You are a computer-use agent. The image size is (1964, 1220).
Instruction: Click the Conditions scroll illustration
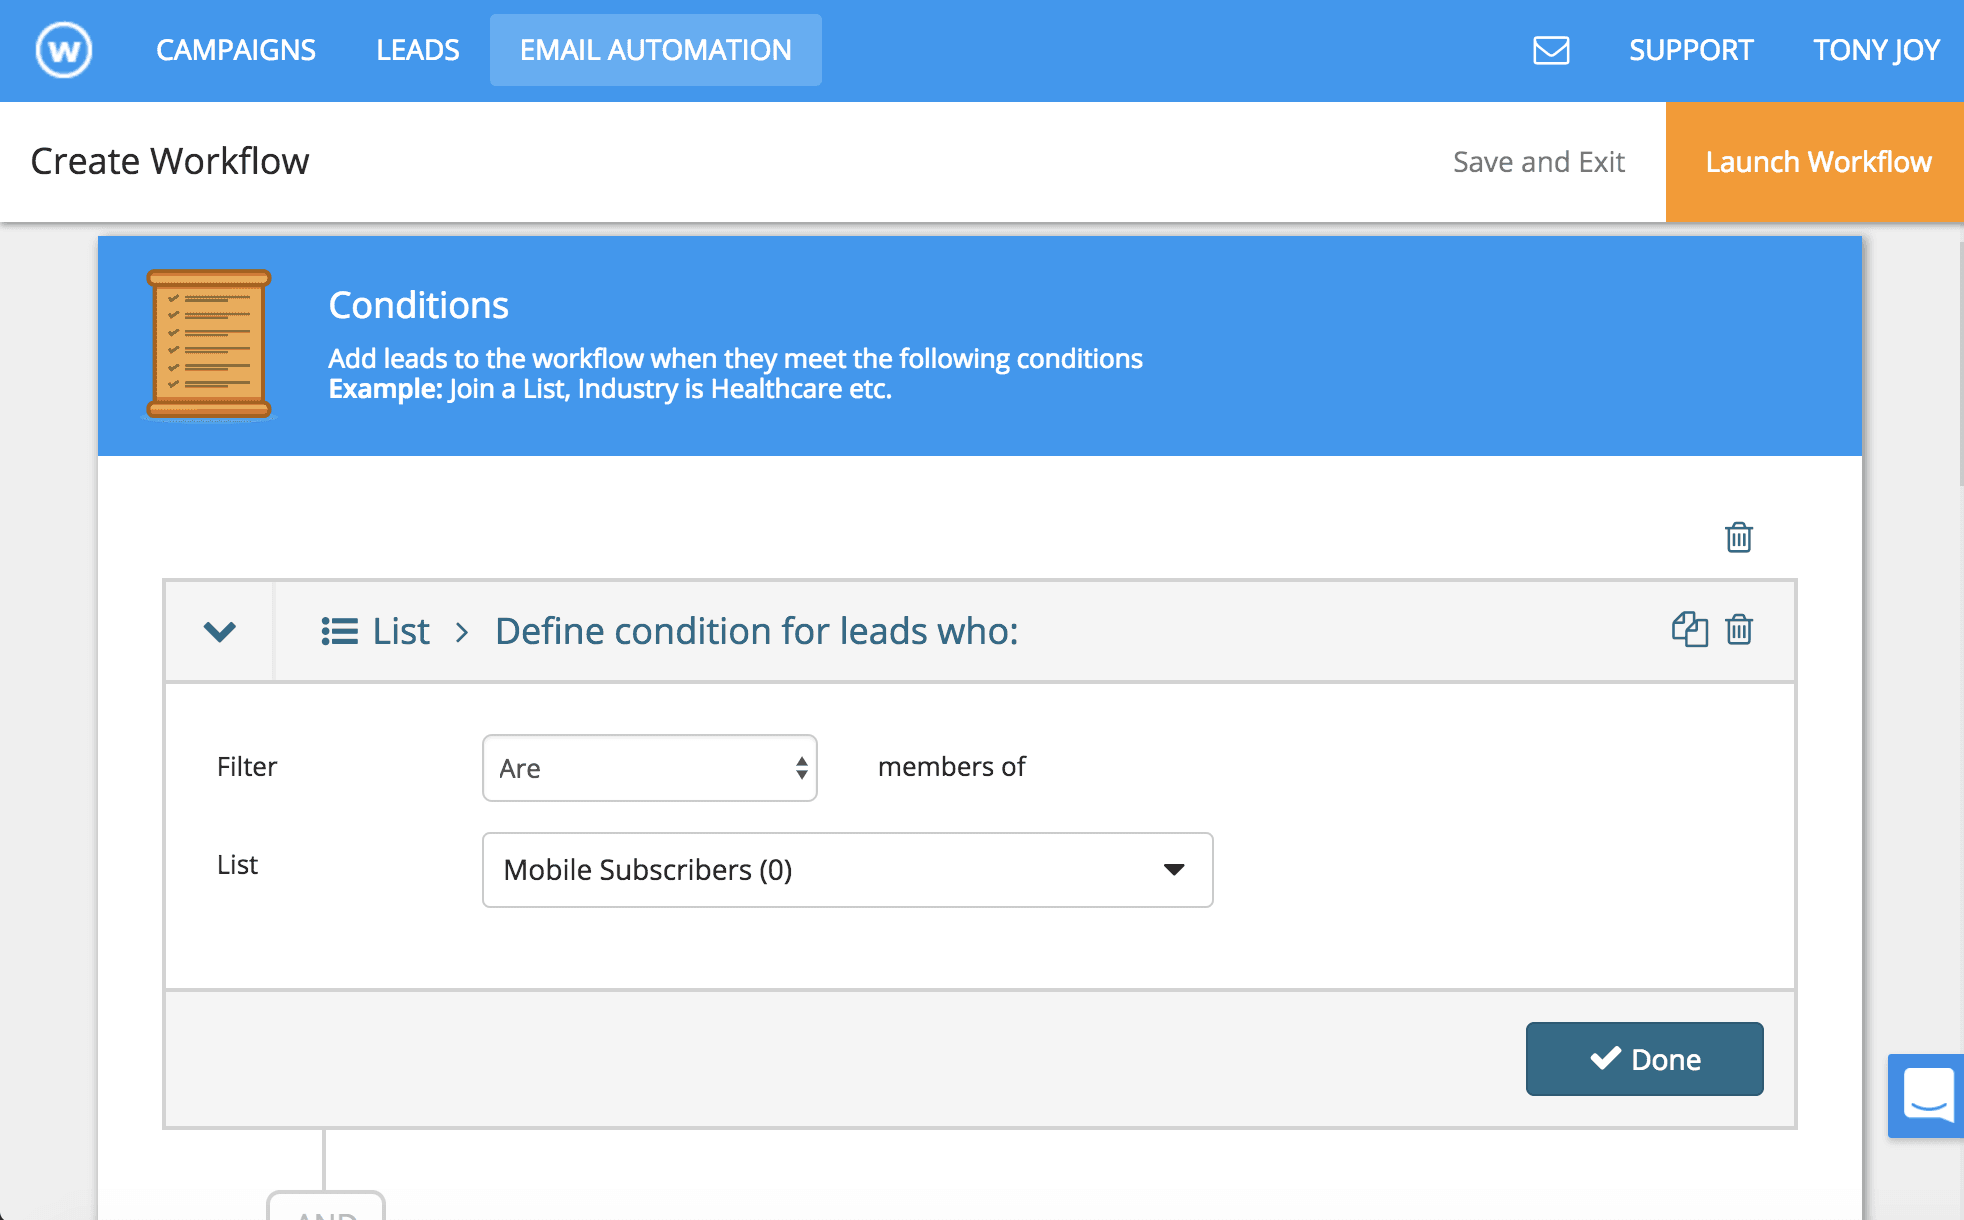(209, 343)
